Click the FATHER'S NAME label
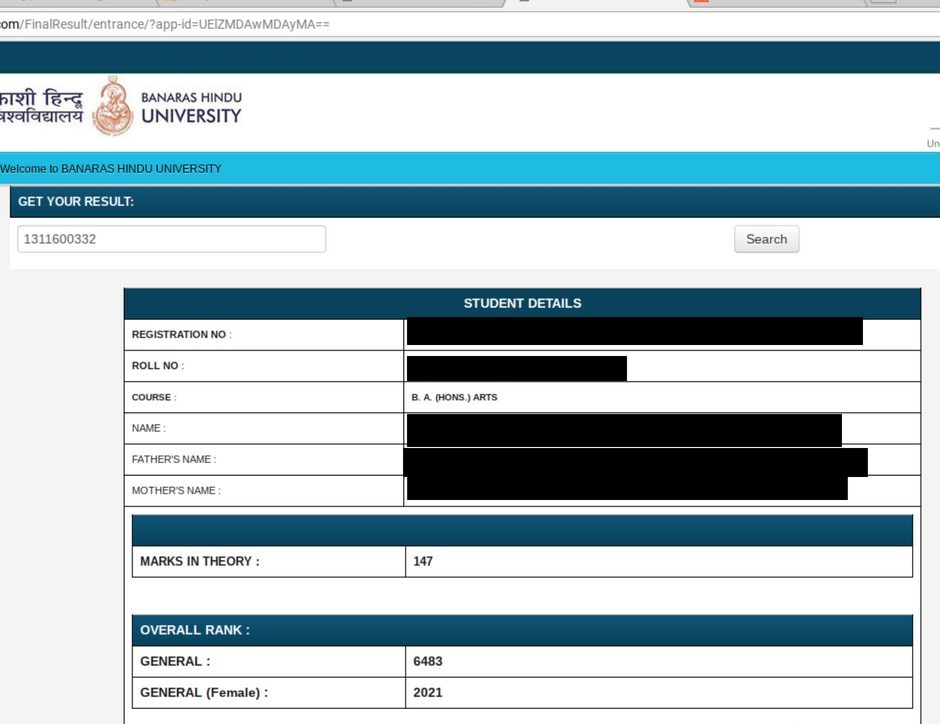The image size is (940, 724). click(174, 459)
